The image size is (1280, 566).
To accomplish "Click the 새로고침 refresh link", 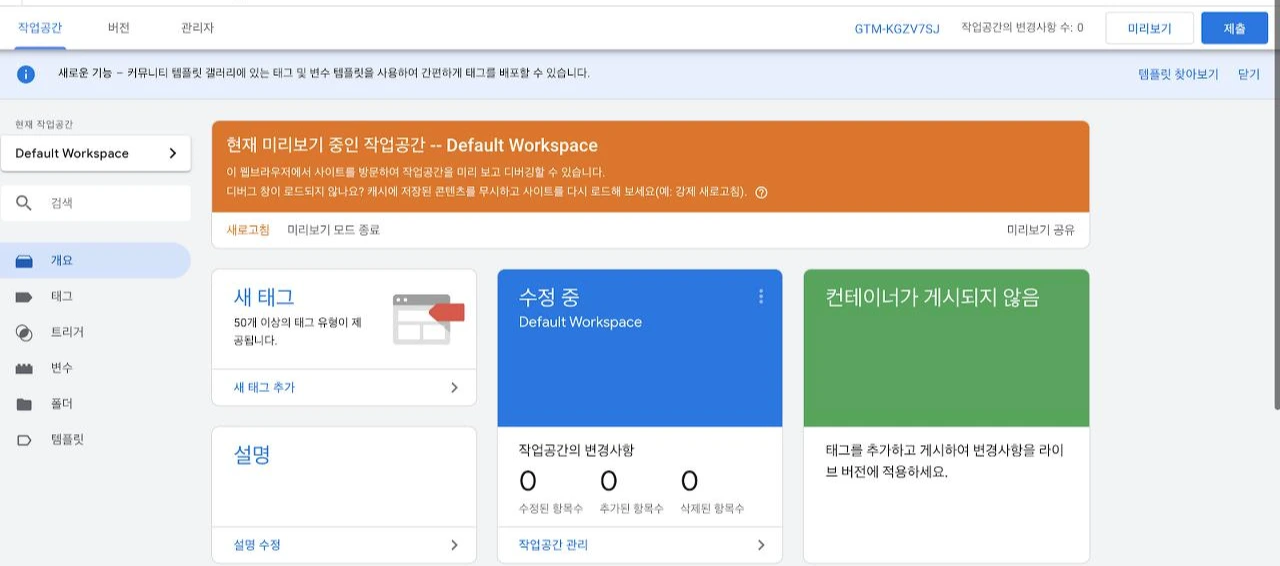I will coord(248,230).
